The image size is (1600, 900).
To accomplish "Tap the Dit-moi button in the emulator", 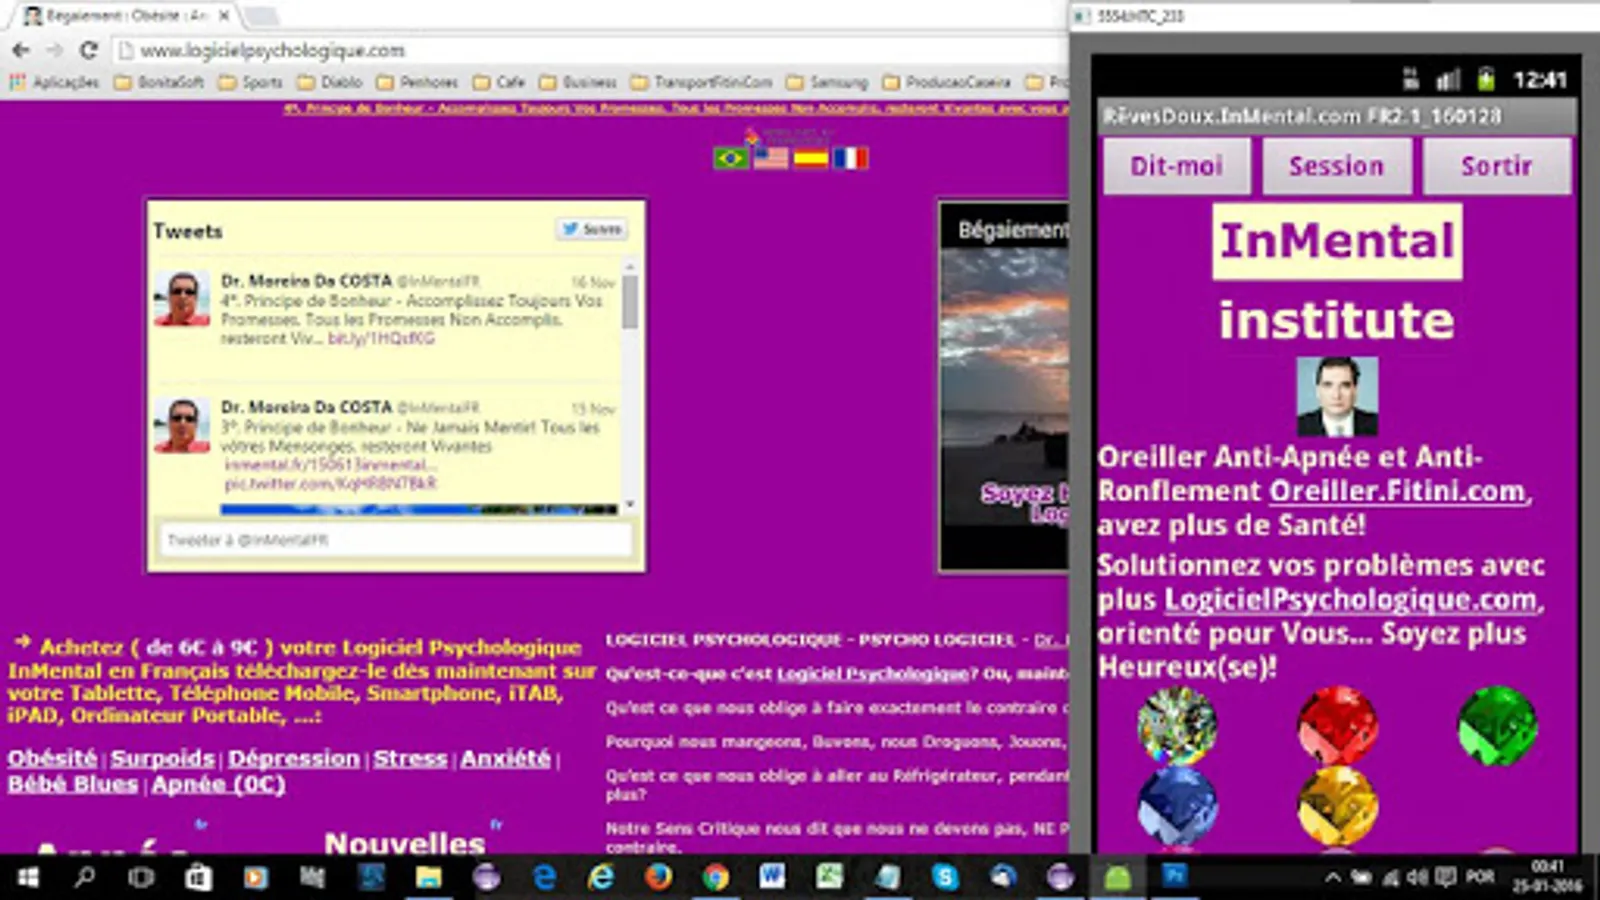I will (1177, 166).
